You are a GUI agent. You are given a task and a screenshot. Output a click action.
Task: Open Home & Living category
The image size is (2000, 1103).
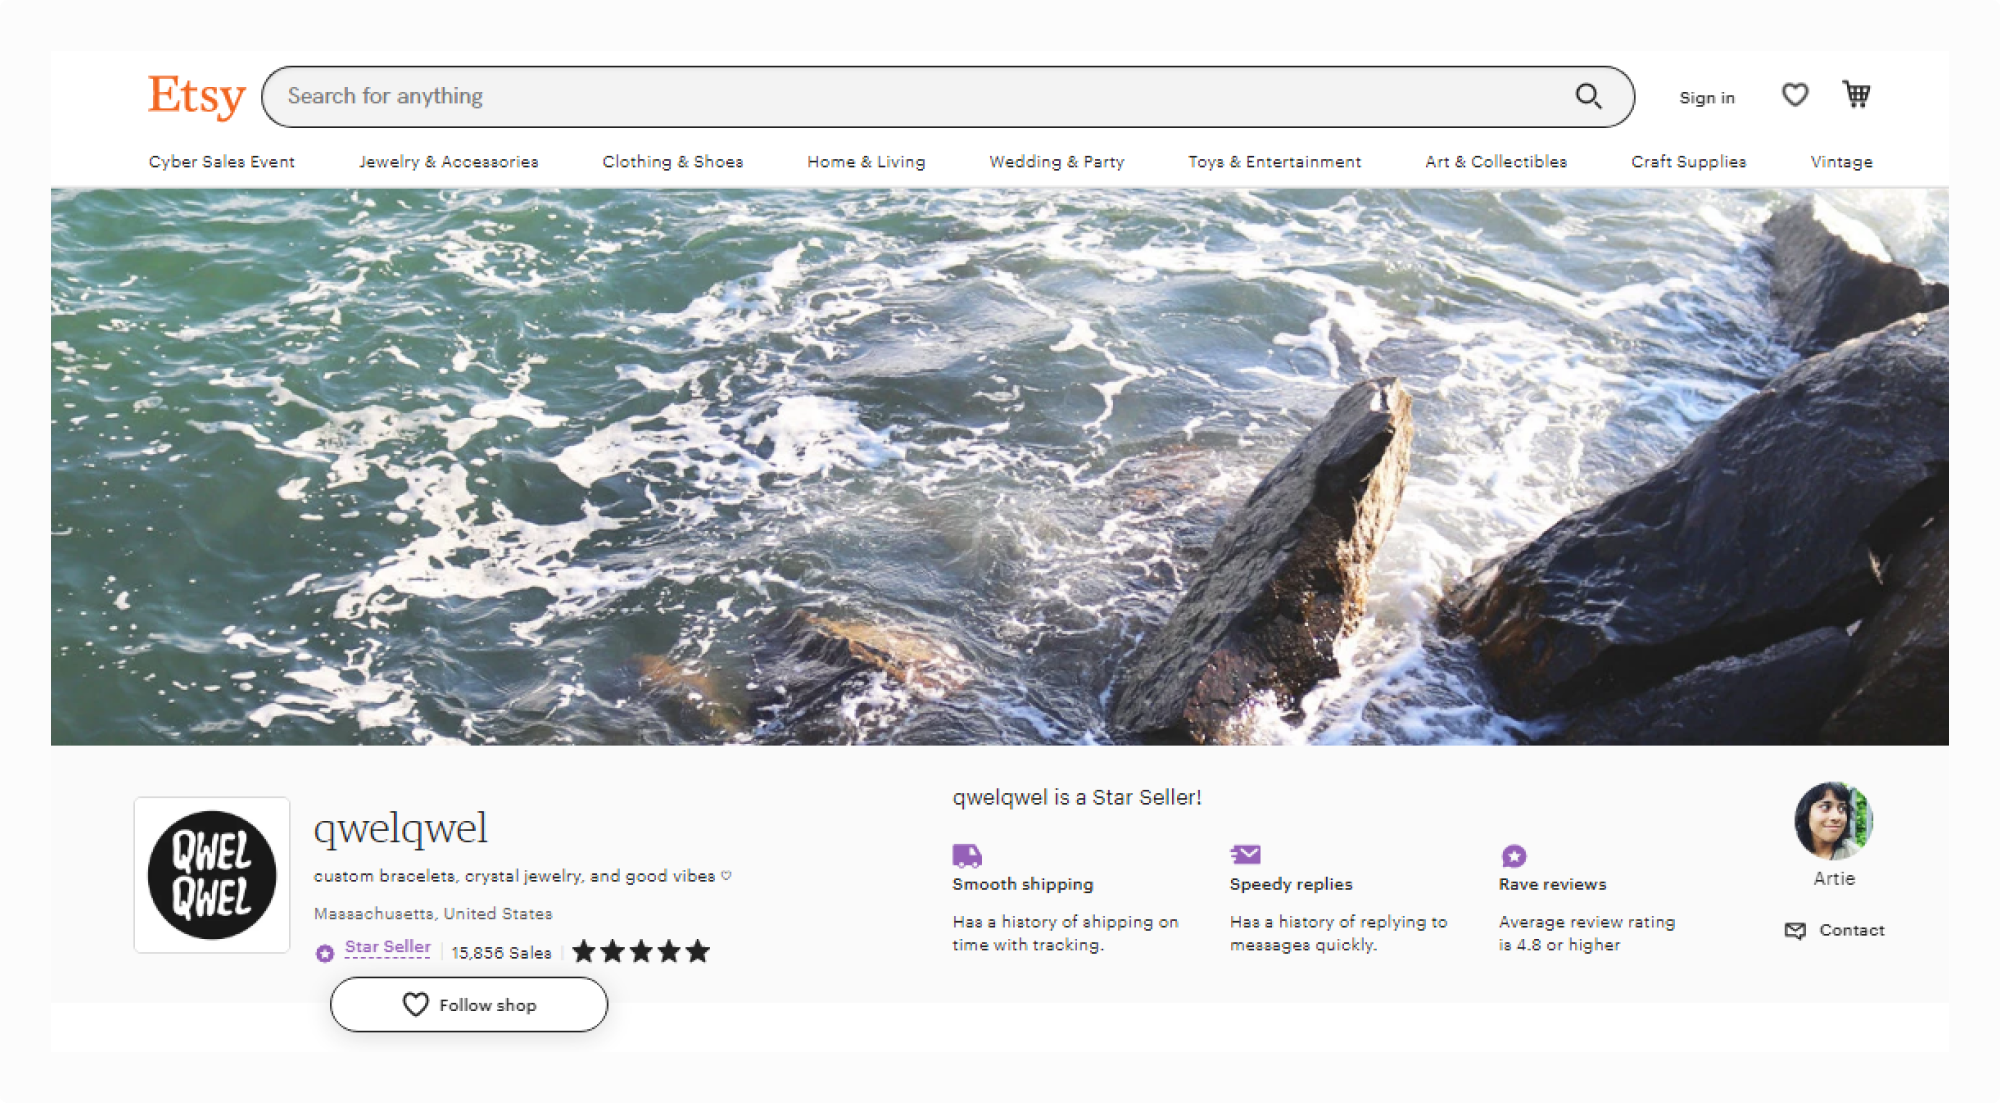(866, 162)
